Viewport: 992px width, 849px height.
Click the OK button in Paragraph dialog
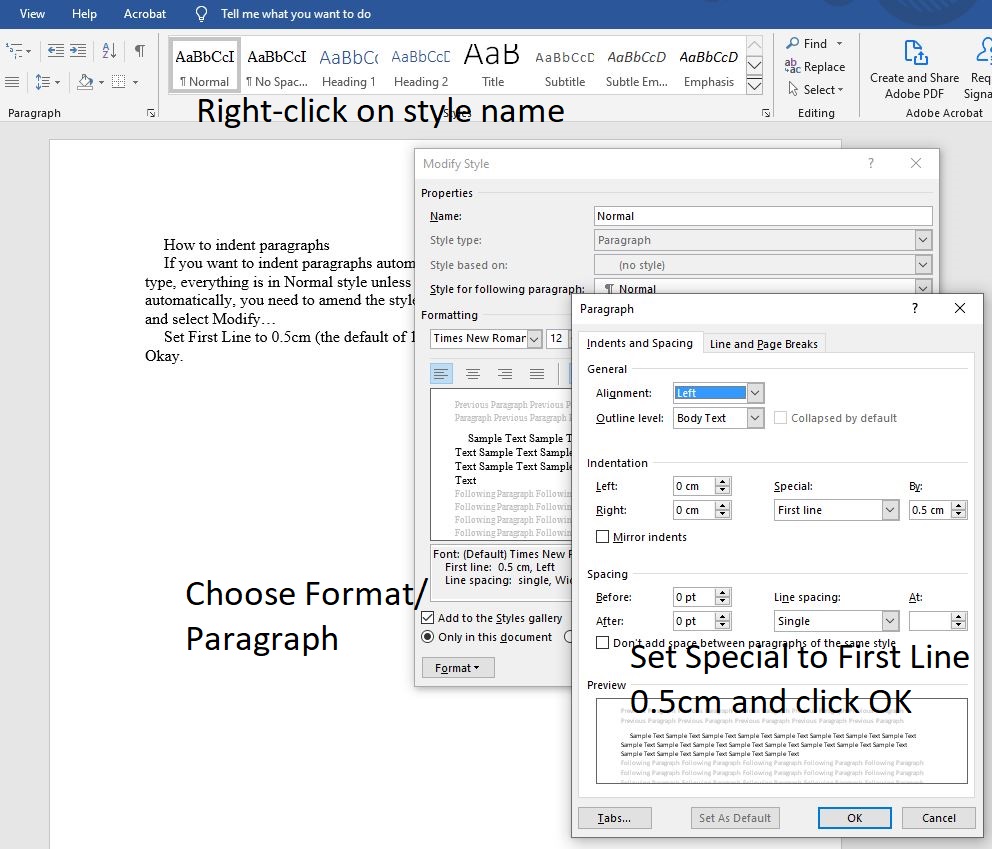pyautogui.click(x=854, y=818)
